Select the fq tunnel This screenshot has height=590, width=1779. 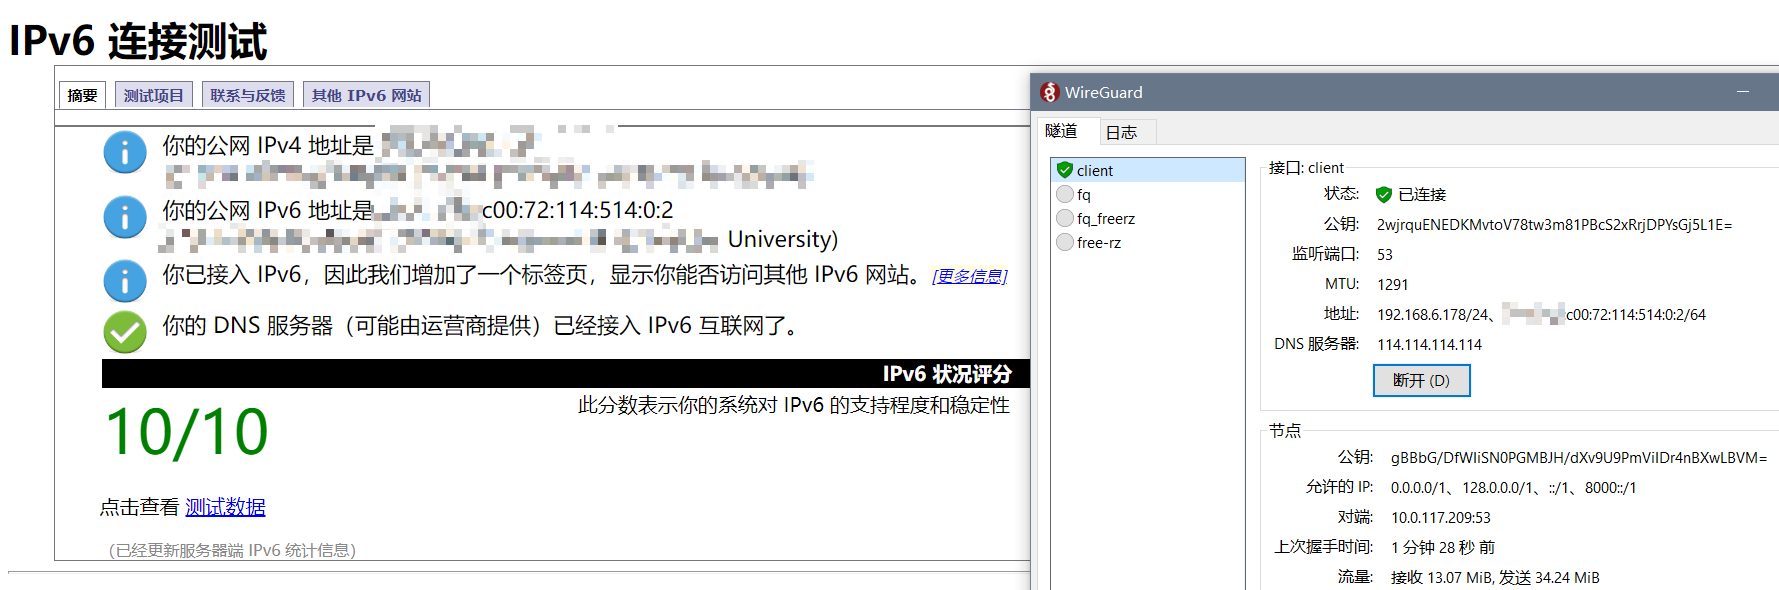(x=1148, y=194)
